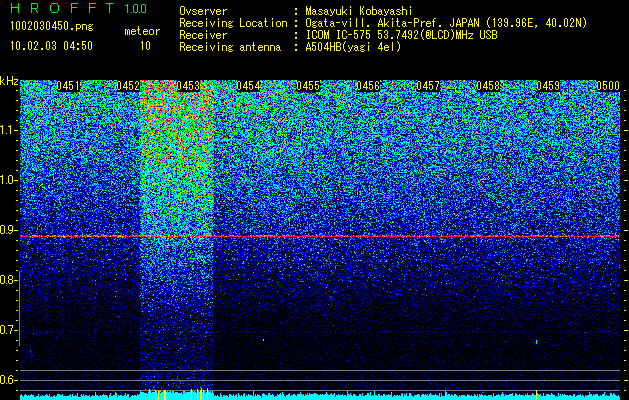Click the 0500 time marker
The width and height of the screenshot is (629, 400).
coord(608,86)
